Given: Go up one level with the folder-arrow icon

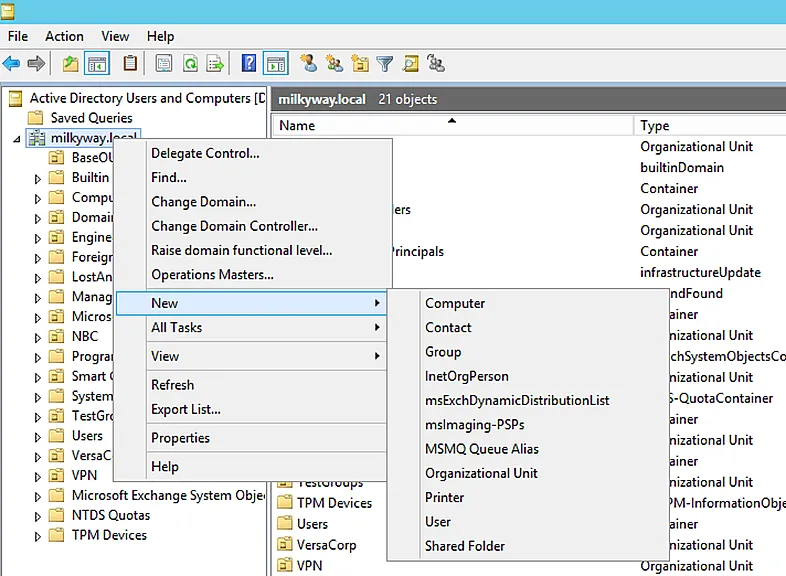Looking at the screenshot, I should click(x=70, y=64).
